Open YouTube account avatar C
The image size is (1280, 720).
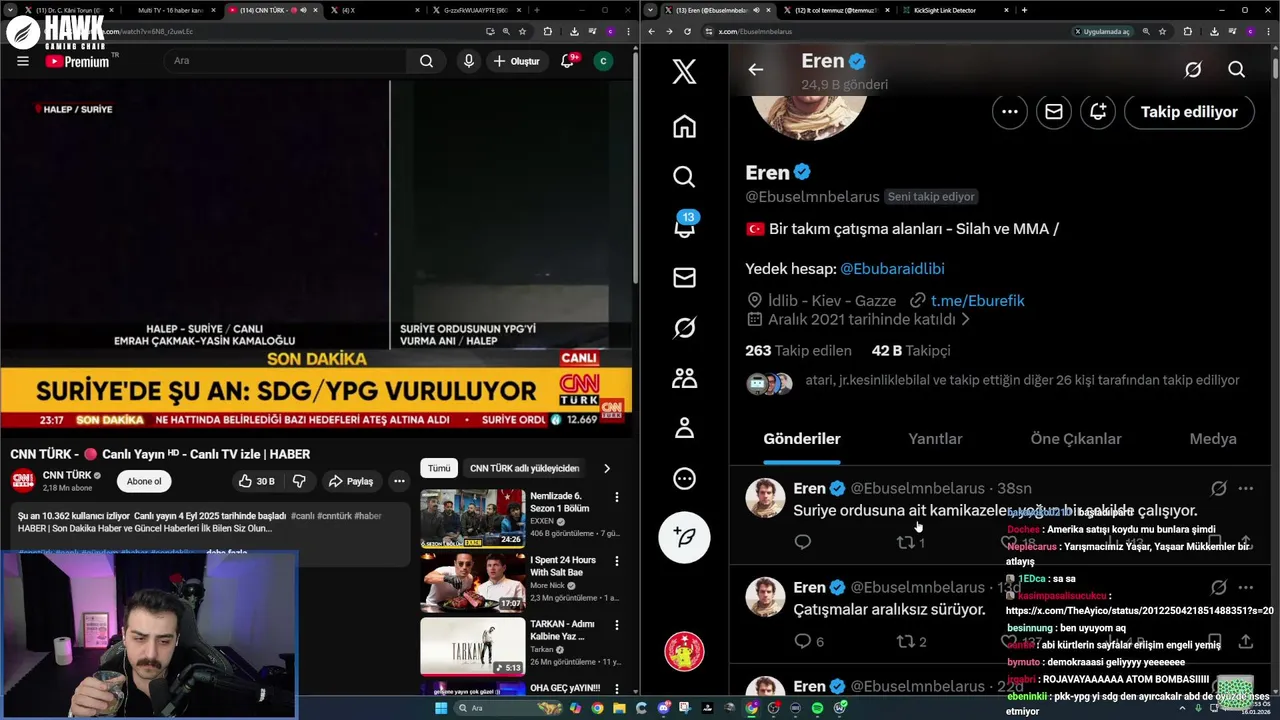click(x=603, y=61)
